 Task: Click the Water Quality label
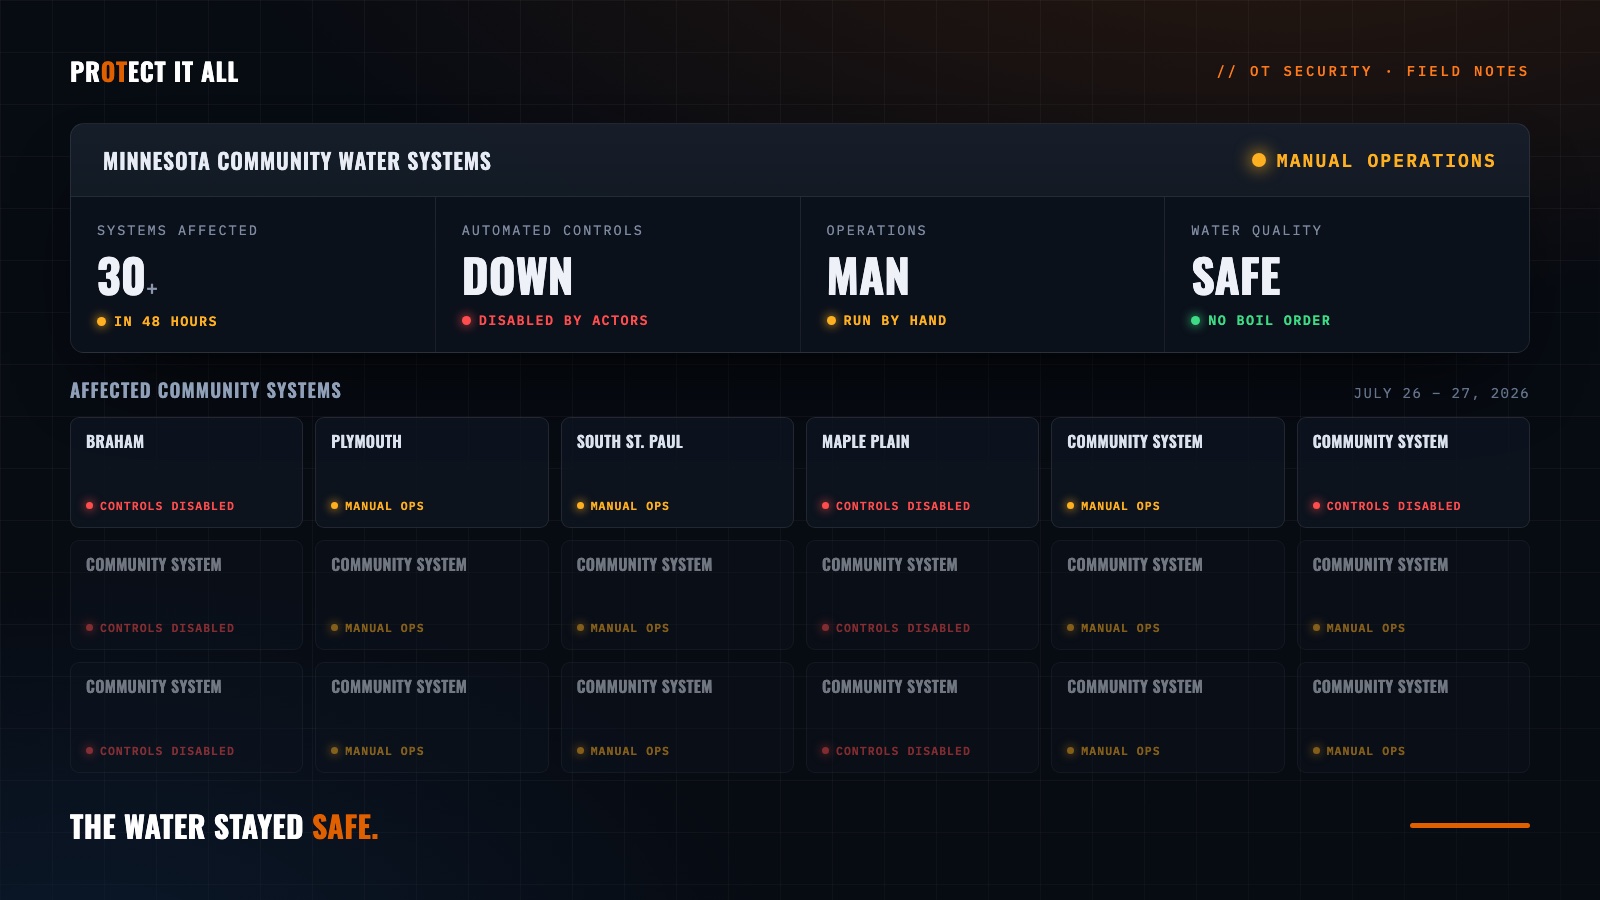[x=1256, y=230]
